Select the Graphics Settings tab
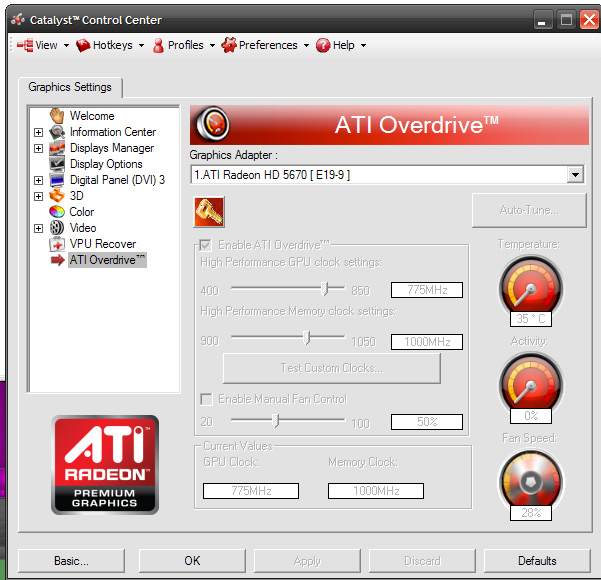The image size is (601, 580). click(70, 87)
